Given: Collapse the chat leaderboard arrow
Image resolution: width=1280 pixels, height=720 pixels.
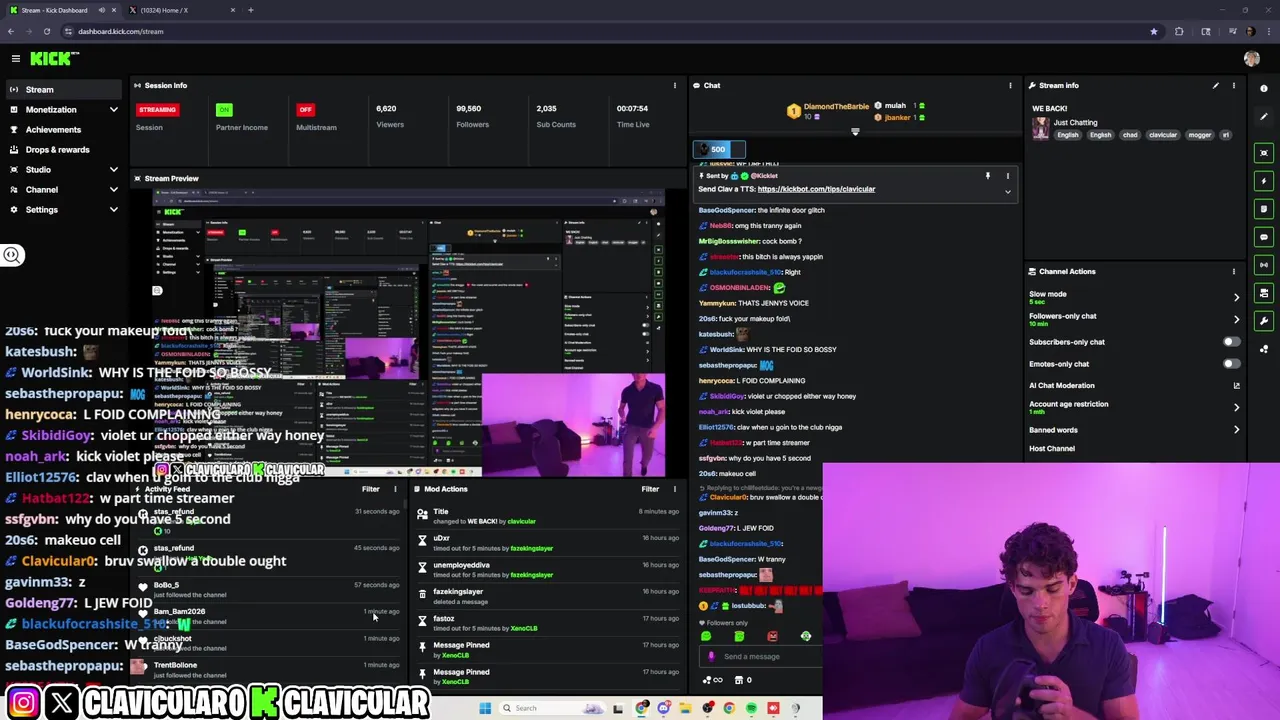Looking at the screenshot, I should click(855, 132).
